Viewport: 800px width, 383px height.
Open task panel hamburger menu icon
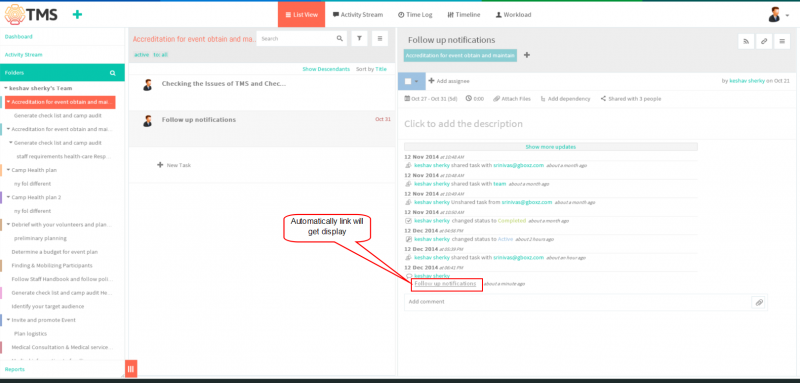782,42
